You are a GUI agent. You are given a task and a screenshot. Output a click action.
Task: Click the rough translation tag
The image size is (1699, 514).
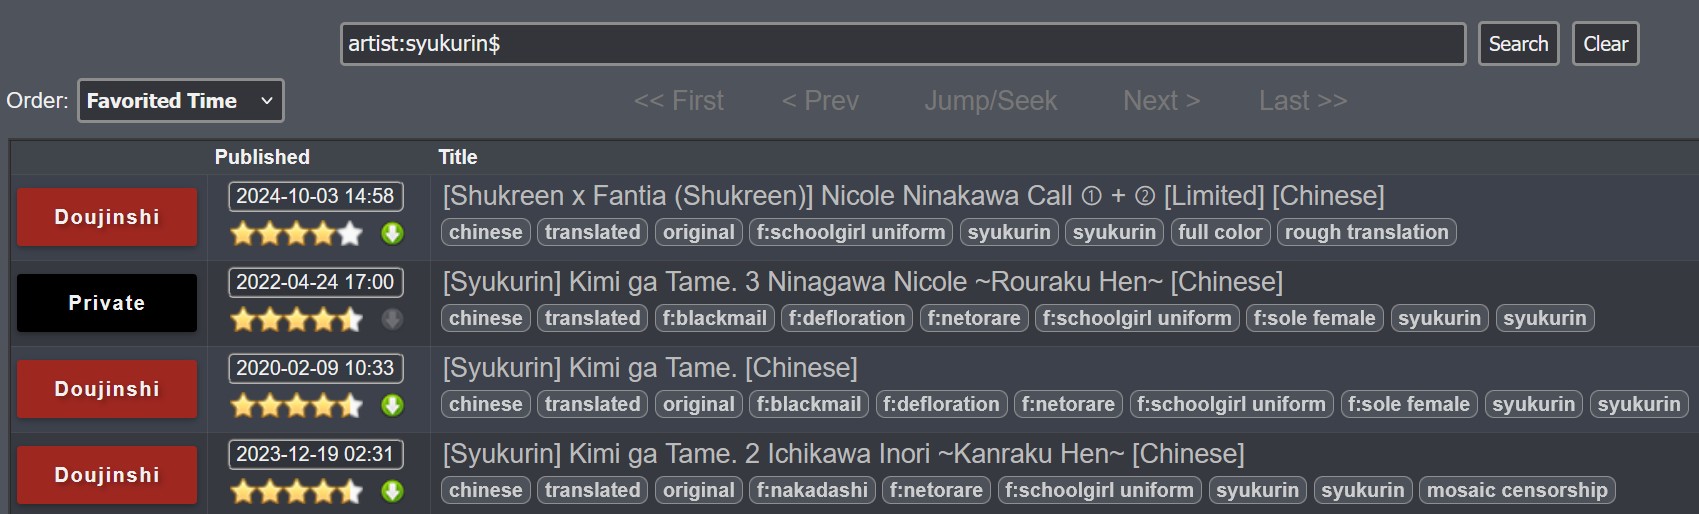click(x=1366, y=233)
